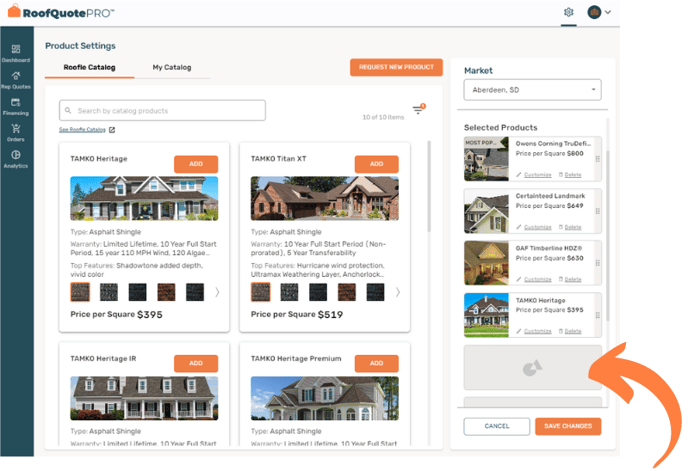Add TAMKO Heritage Premium product
This screenshot has width=688, height=471.
click(x=376, y=363)
